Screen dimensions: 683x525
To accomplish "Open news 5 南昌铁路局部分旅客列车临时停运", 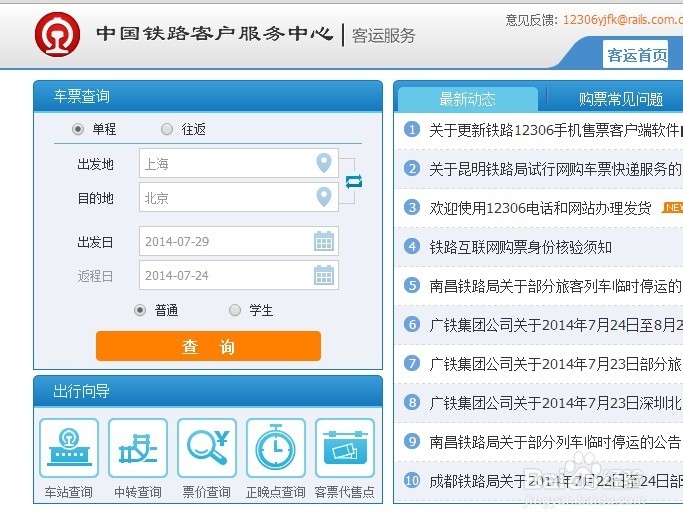I will [x=556, y=286].
